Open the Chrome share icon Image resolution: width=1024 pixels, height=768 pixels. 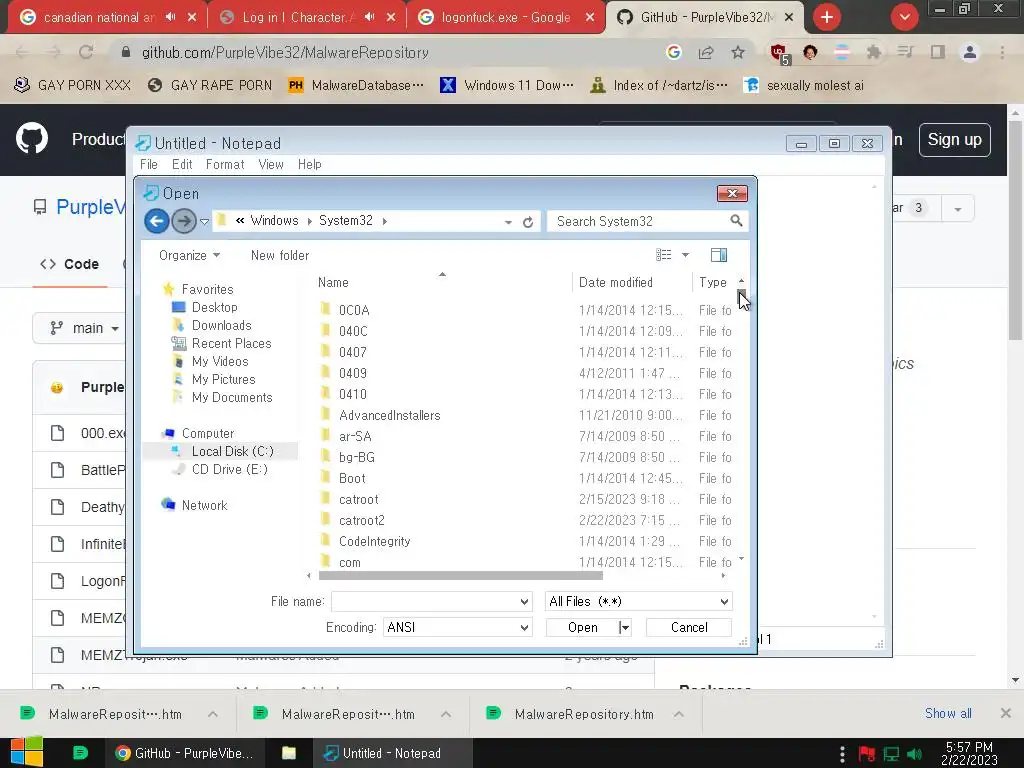coord(706,52)
